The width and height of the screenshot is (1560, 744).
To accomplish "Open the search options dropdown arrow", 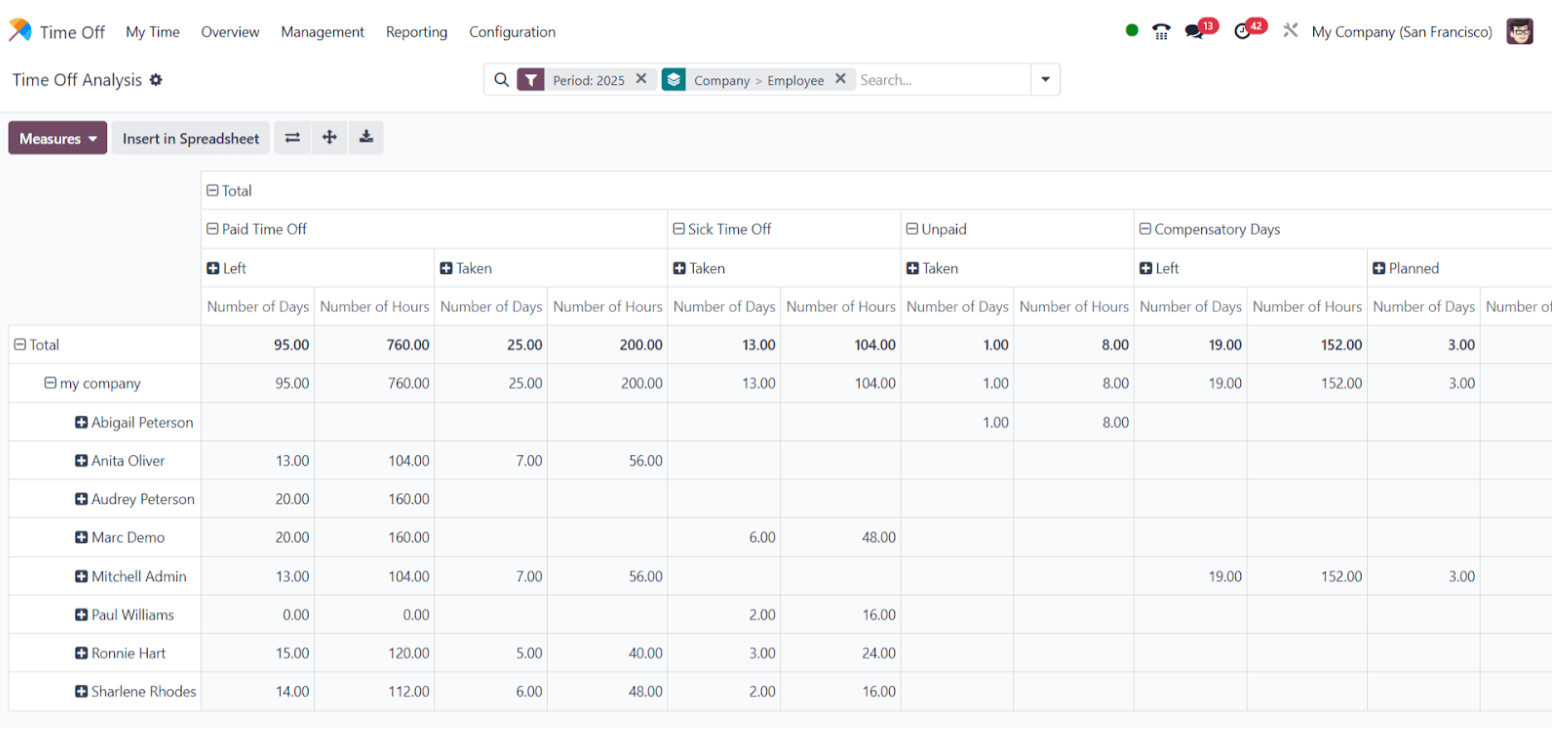I will 1045,80.
